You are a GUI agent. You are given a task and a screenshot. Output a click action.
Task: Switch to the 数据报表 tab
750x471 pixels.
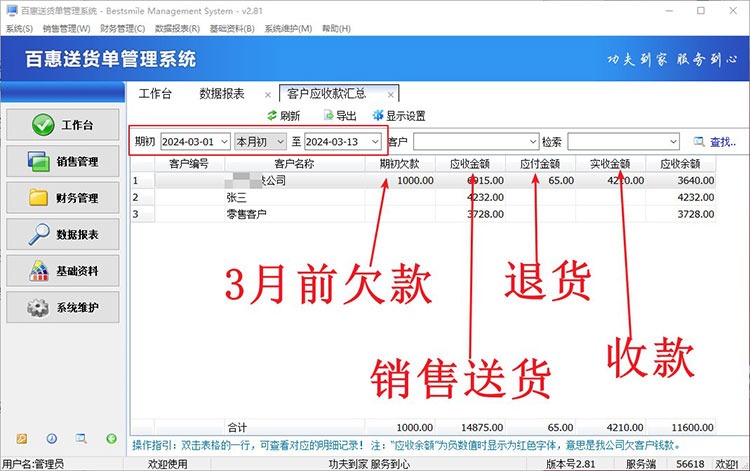[x=222, y=94]
